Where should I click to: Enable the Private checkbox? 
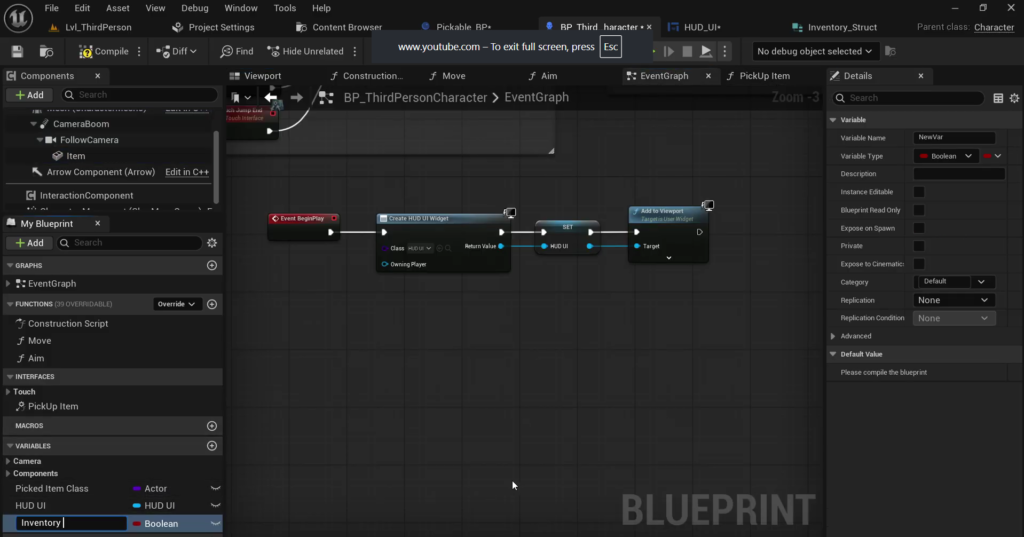pos(919,246)
